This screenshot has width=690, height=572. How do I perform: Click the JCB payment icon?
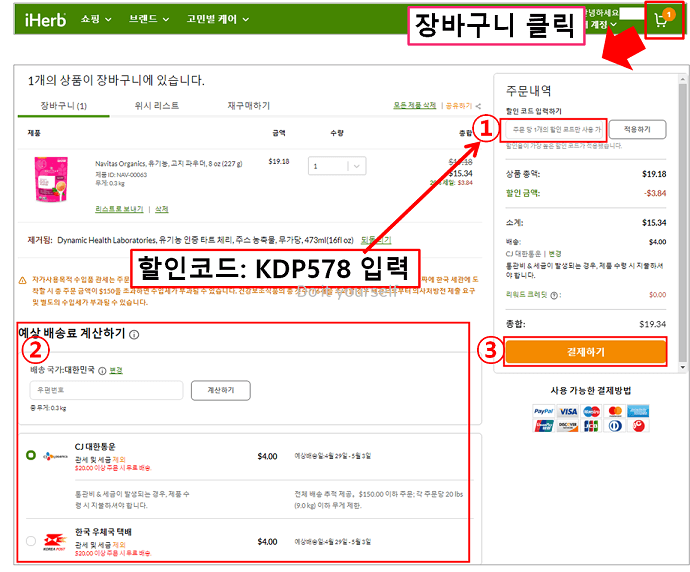pyautogui.click(x=591, y=425)
